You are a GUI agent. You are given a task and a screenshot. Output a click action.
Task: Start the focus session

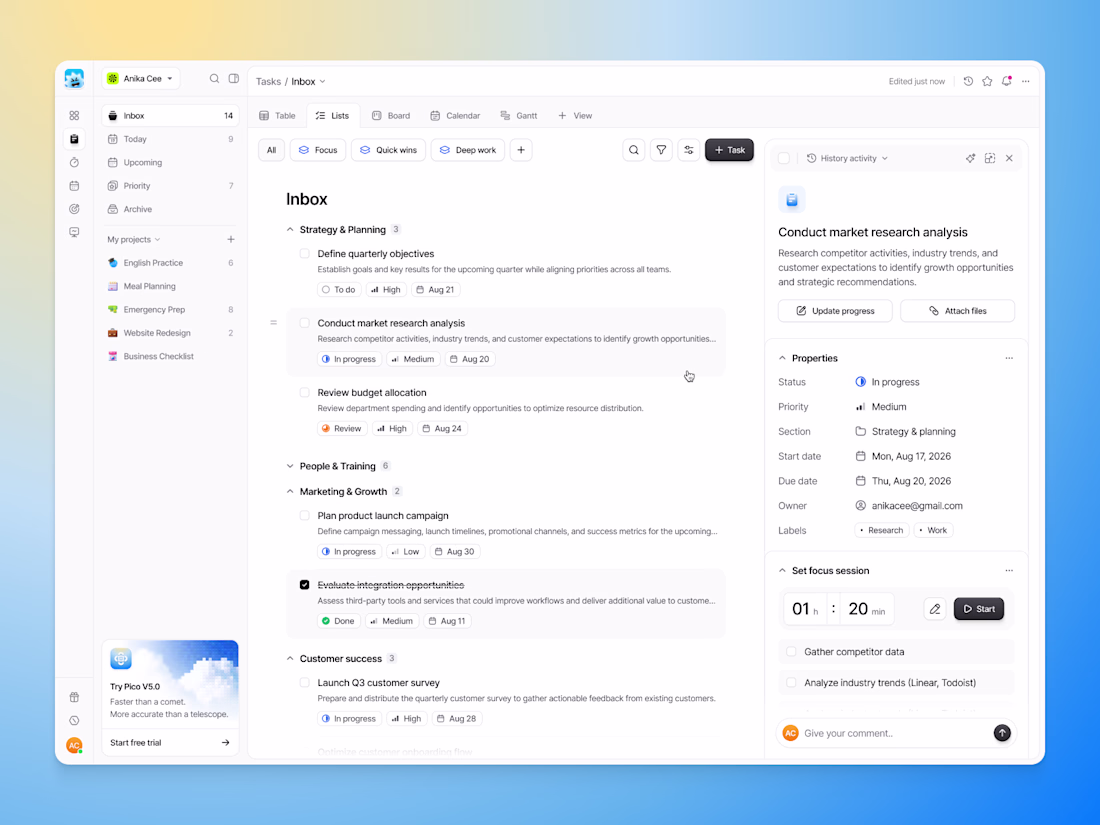tap(979, 609)
